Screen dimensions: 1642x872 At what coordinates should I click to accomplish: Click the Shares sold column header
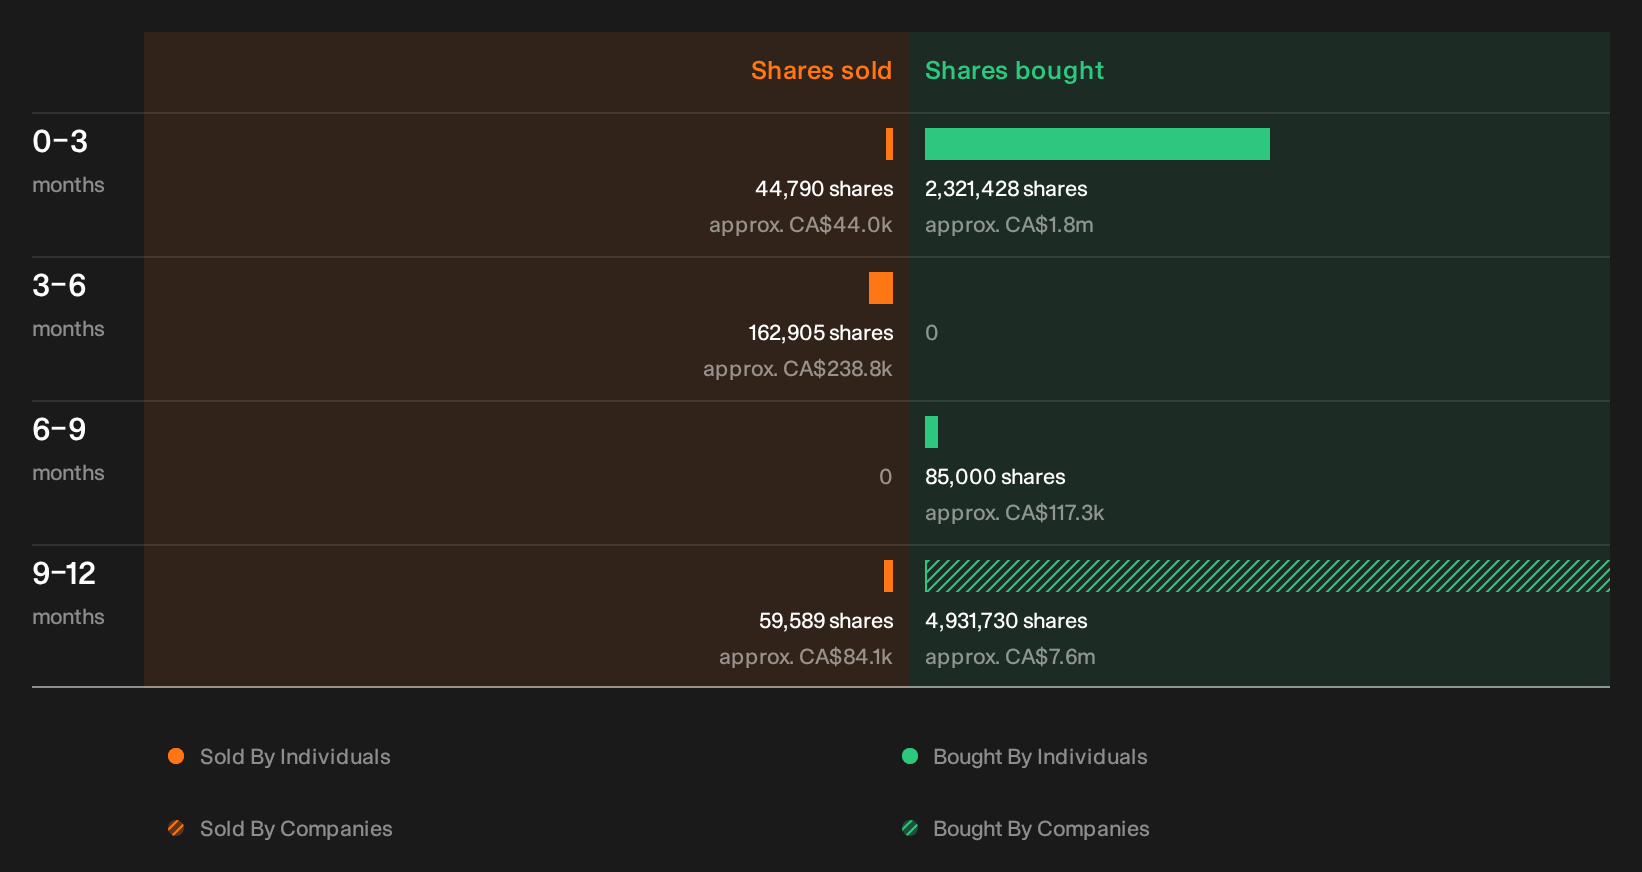pyautogui.click(x=821, y=71)
